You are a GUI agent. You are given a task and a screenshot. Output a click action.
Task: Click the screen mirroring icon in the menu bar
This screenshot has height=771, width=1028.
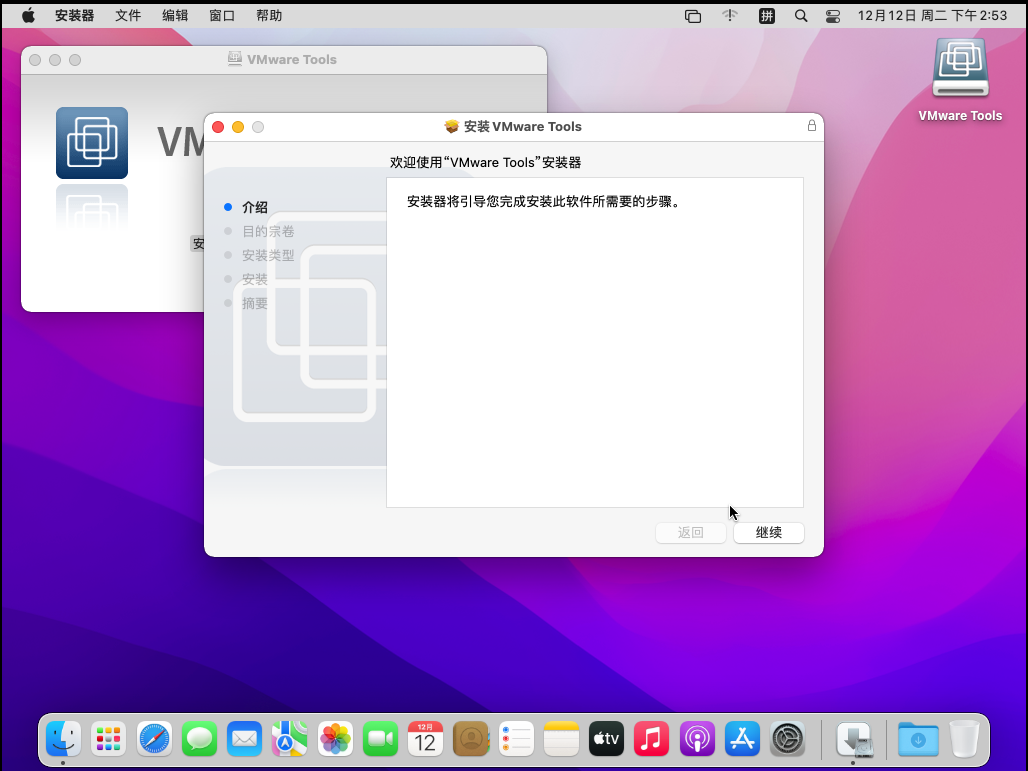[x=693, y=16]
